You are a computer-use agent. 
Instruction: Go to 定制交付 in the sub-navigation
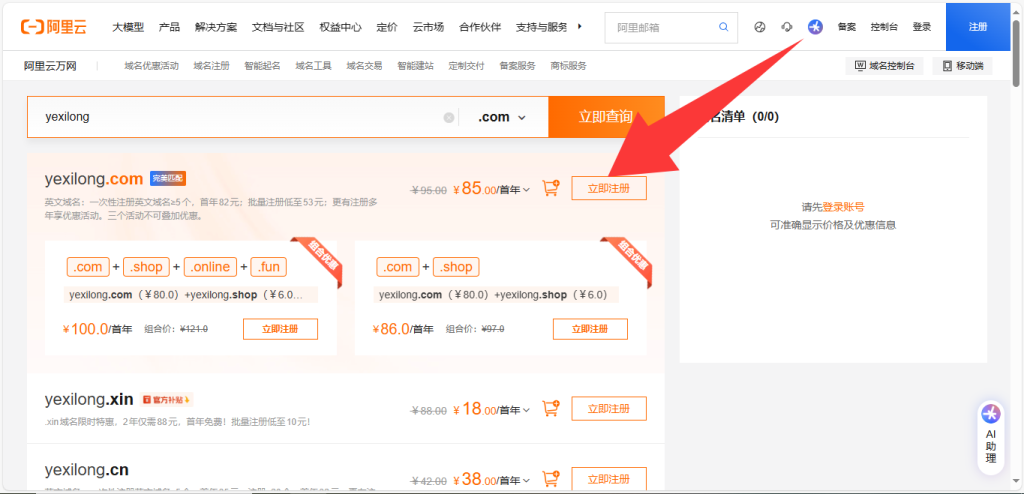(x=466, y=66)
